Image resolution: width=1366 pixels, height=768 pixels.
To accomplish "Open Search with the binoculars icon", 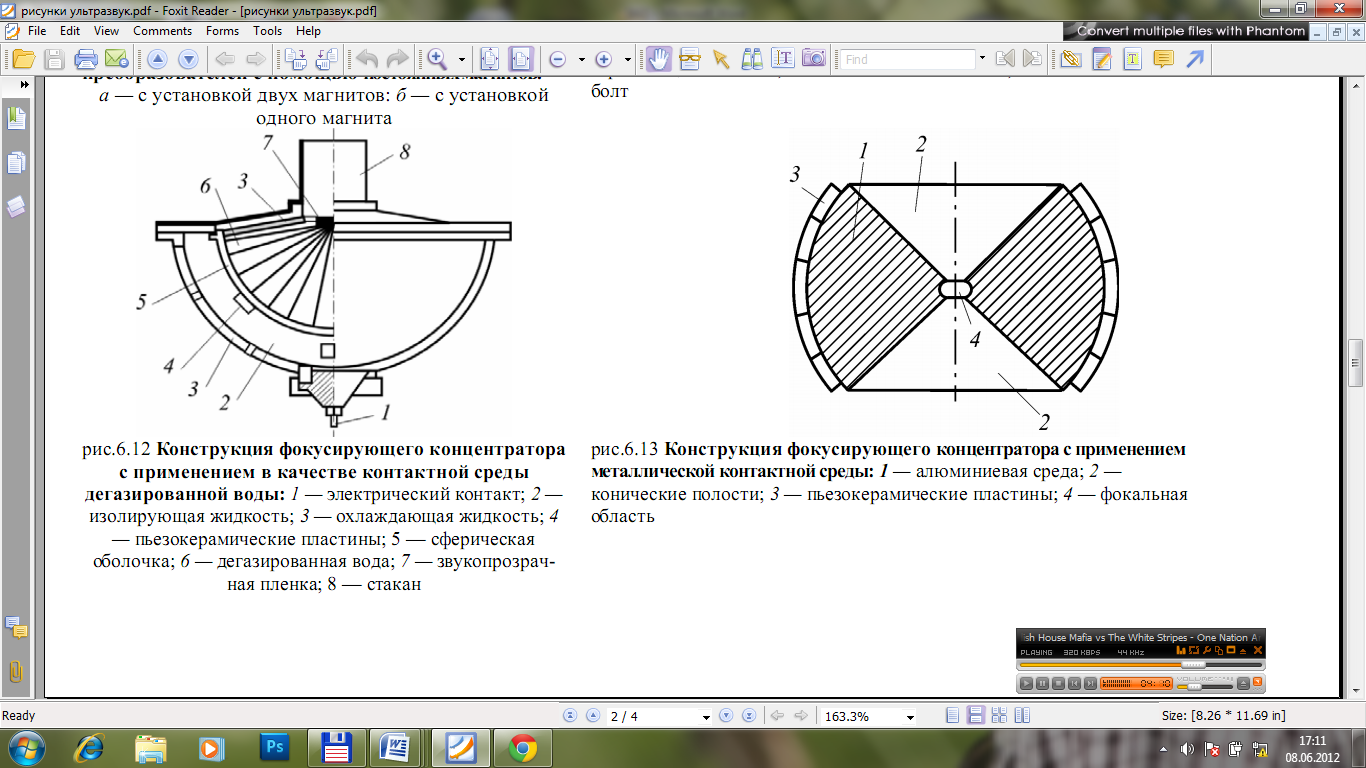I will click(751, 58).
